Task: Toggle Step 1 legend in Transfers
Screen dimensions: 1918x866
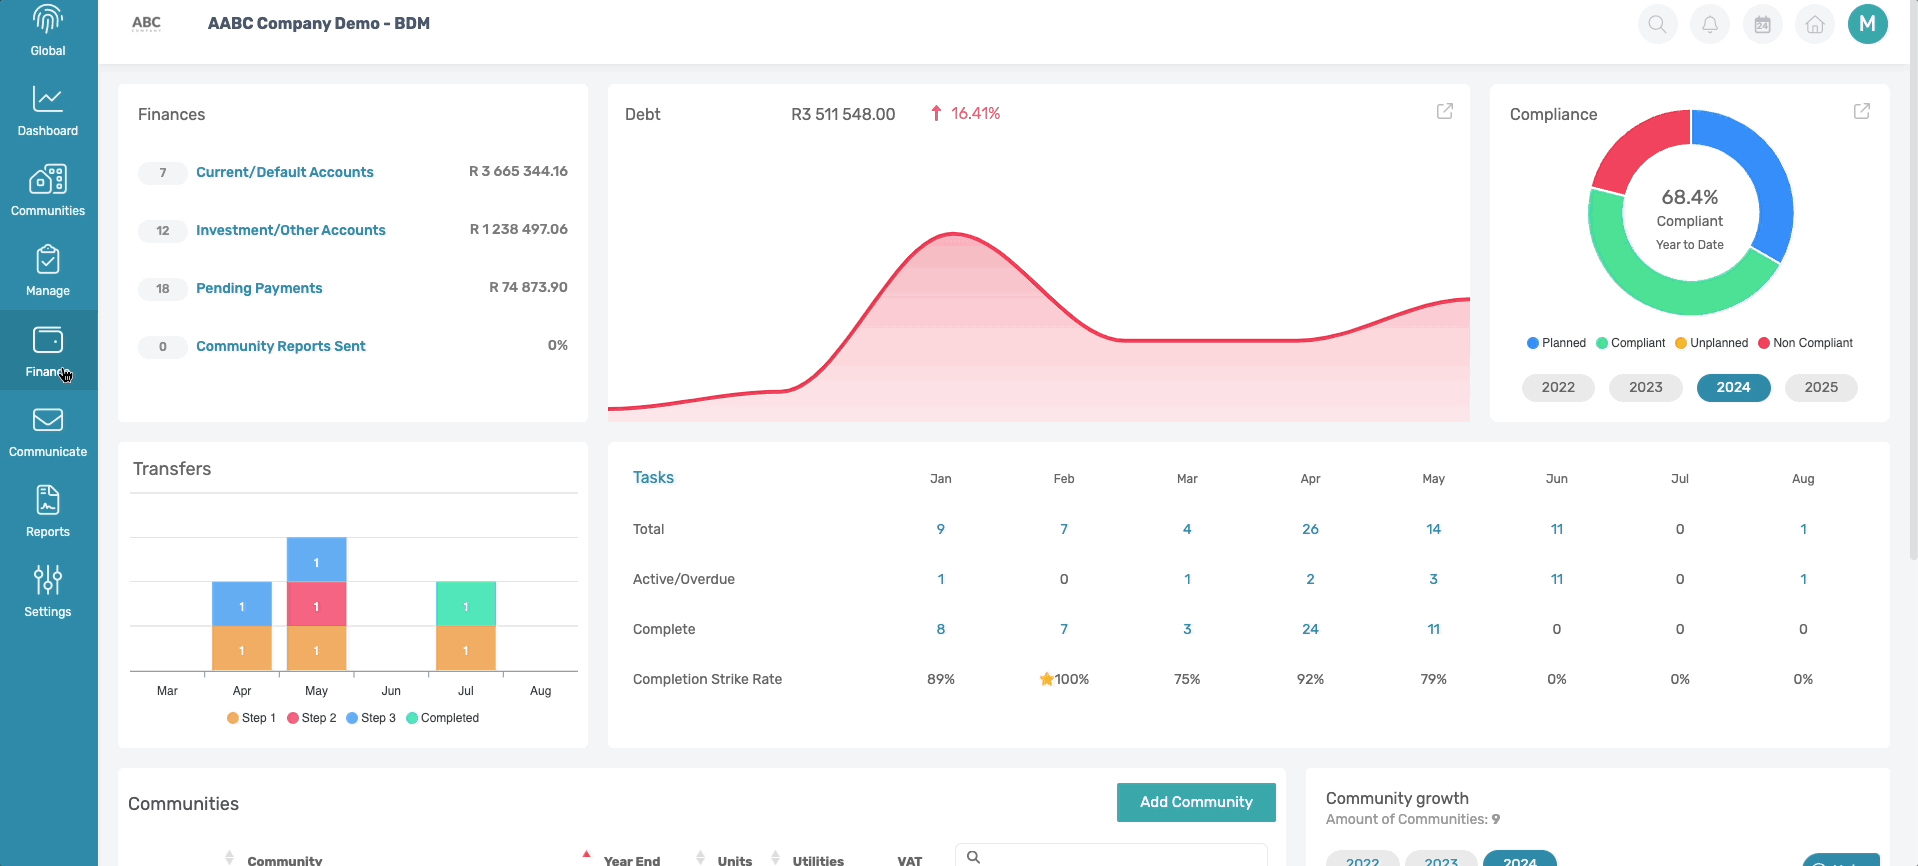Action: click(251, 718)
